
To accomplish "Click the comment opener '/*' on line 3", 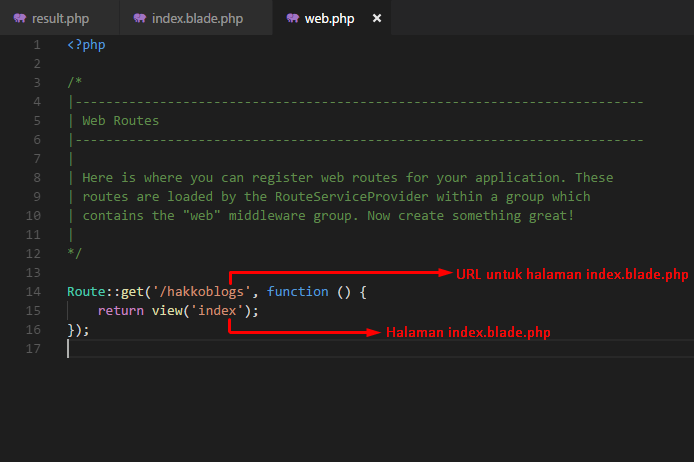I will (x=75, y=82).
